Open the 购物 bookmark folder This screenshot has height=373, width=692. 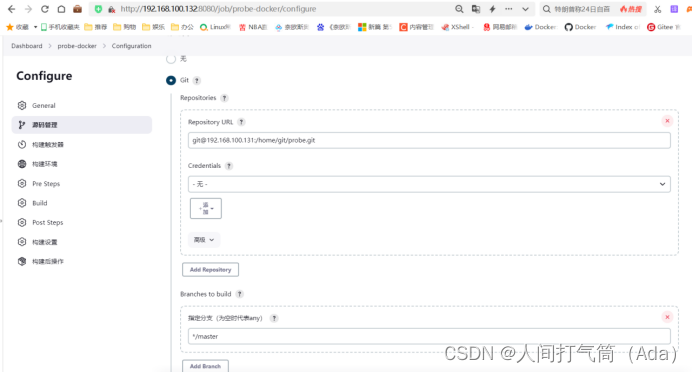[124, 27]
